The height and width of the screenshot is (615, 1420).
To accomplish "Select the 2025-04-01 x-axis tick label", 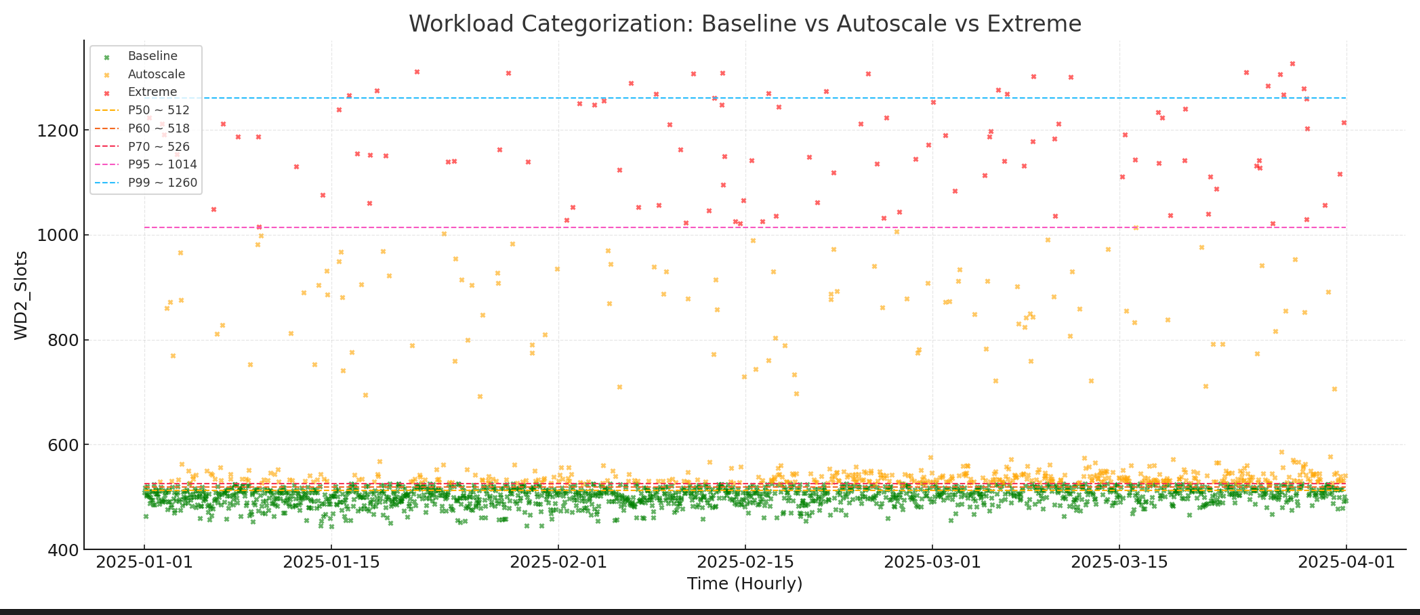I will click(1345, 563).
